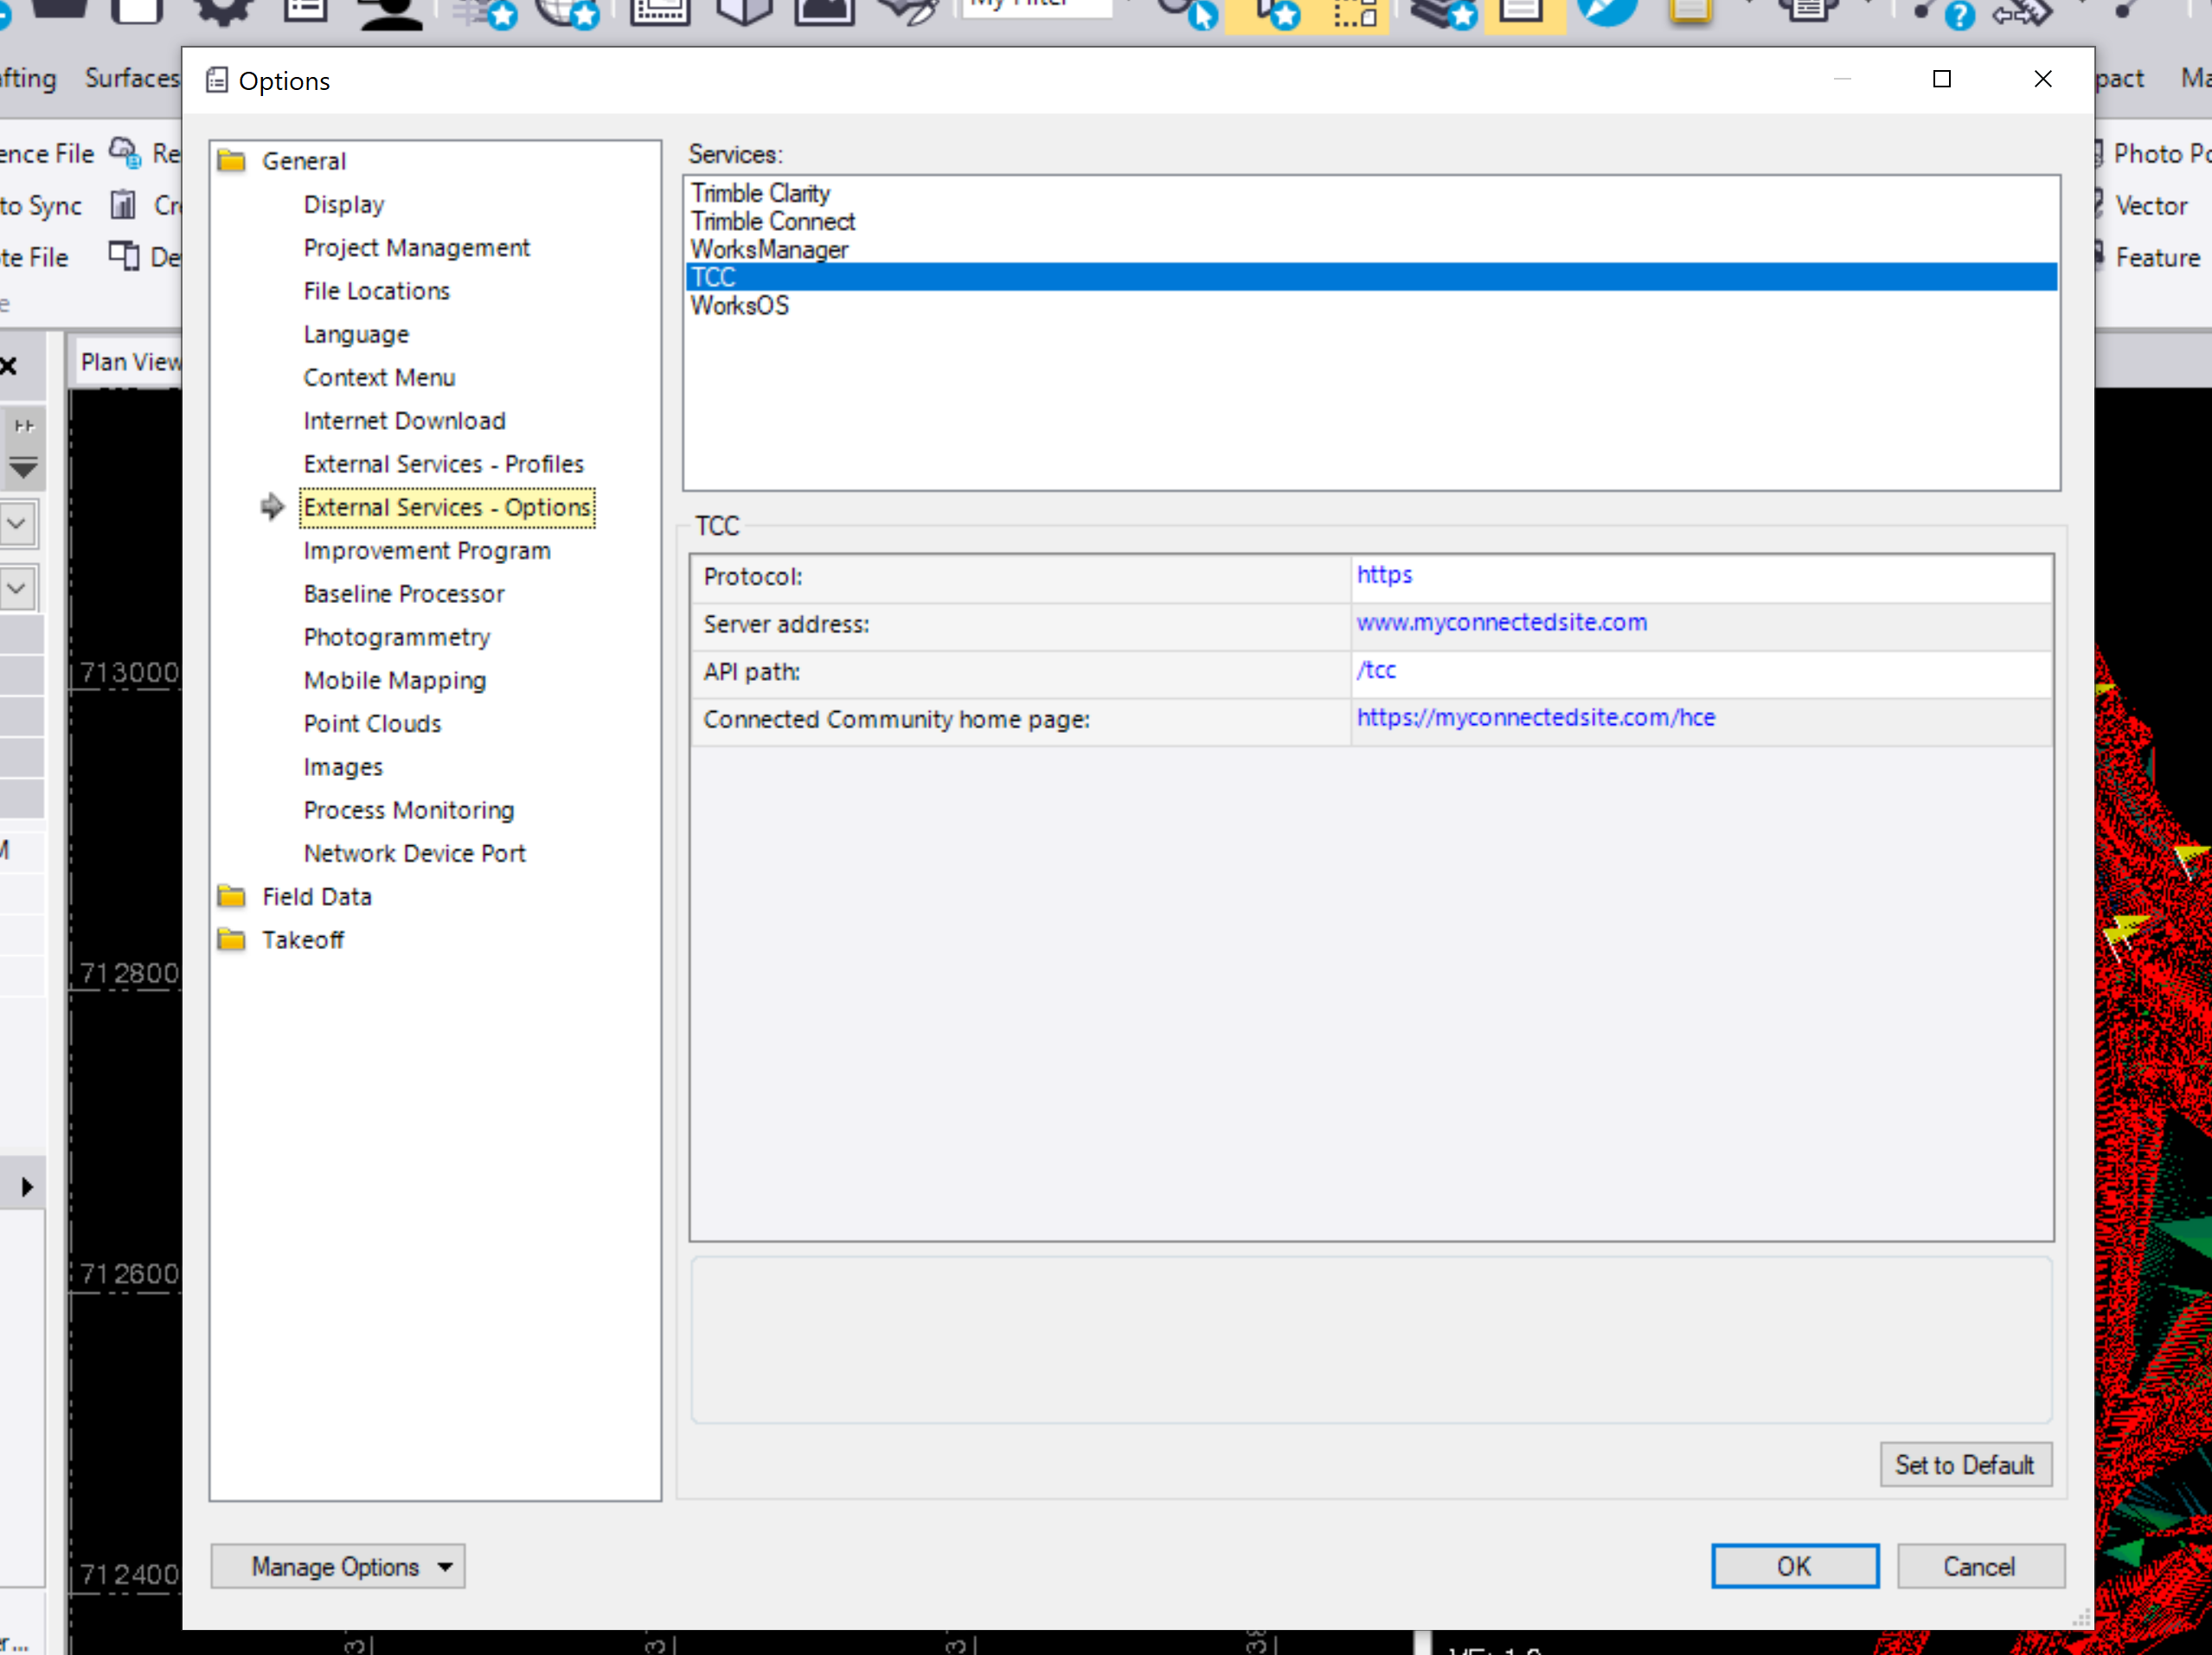Screen dimensions: 2212x1655
Task: Open the Plan View tab
Action: [130, 362]
